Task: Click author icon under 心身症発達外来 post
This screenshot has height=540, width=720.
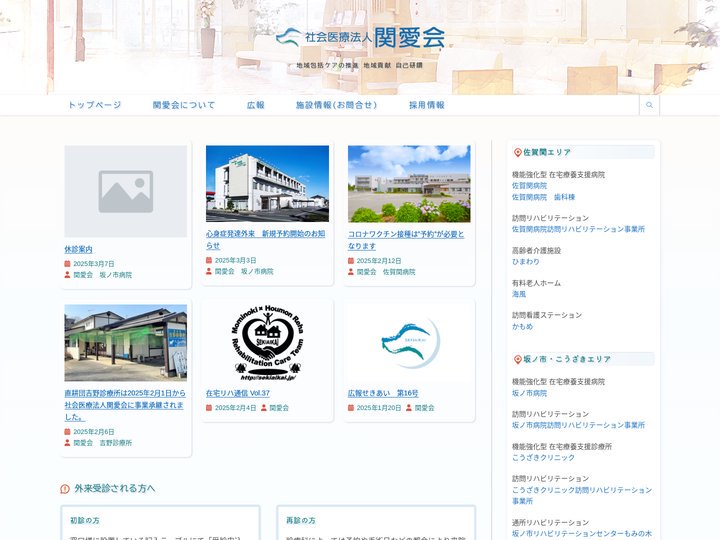Action: (209, 271)
